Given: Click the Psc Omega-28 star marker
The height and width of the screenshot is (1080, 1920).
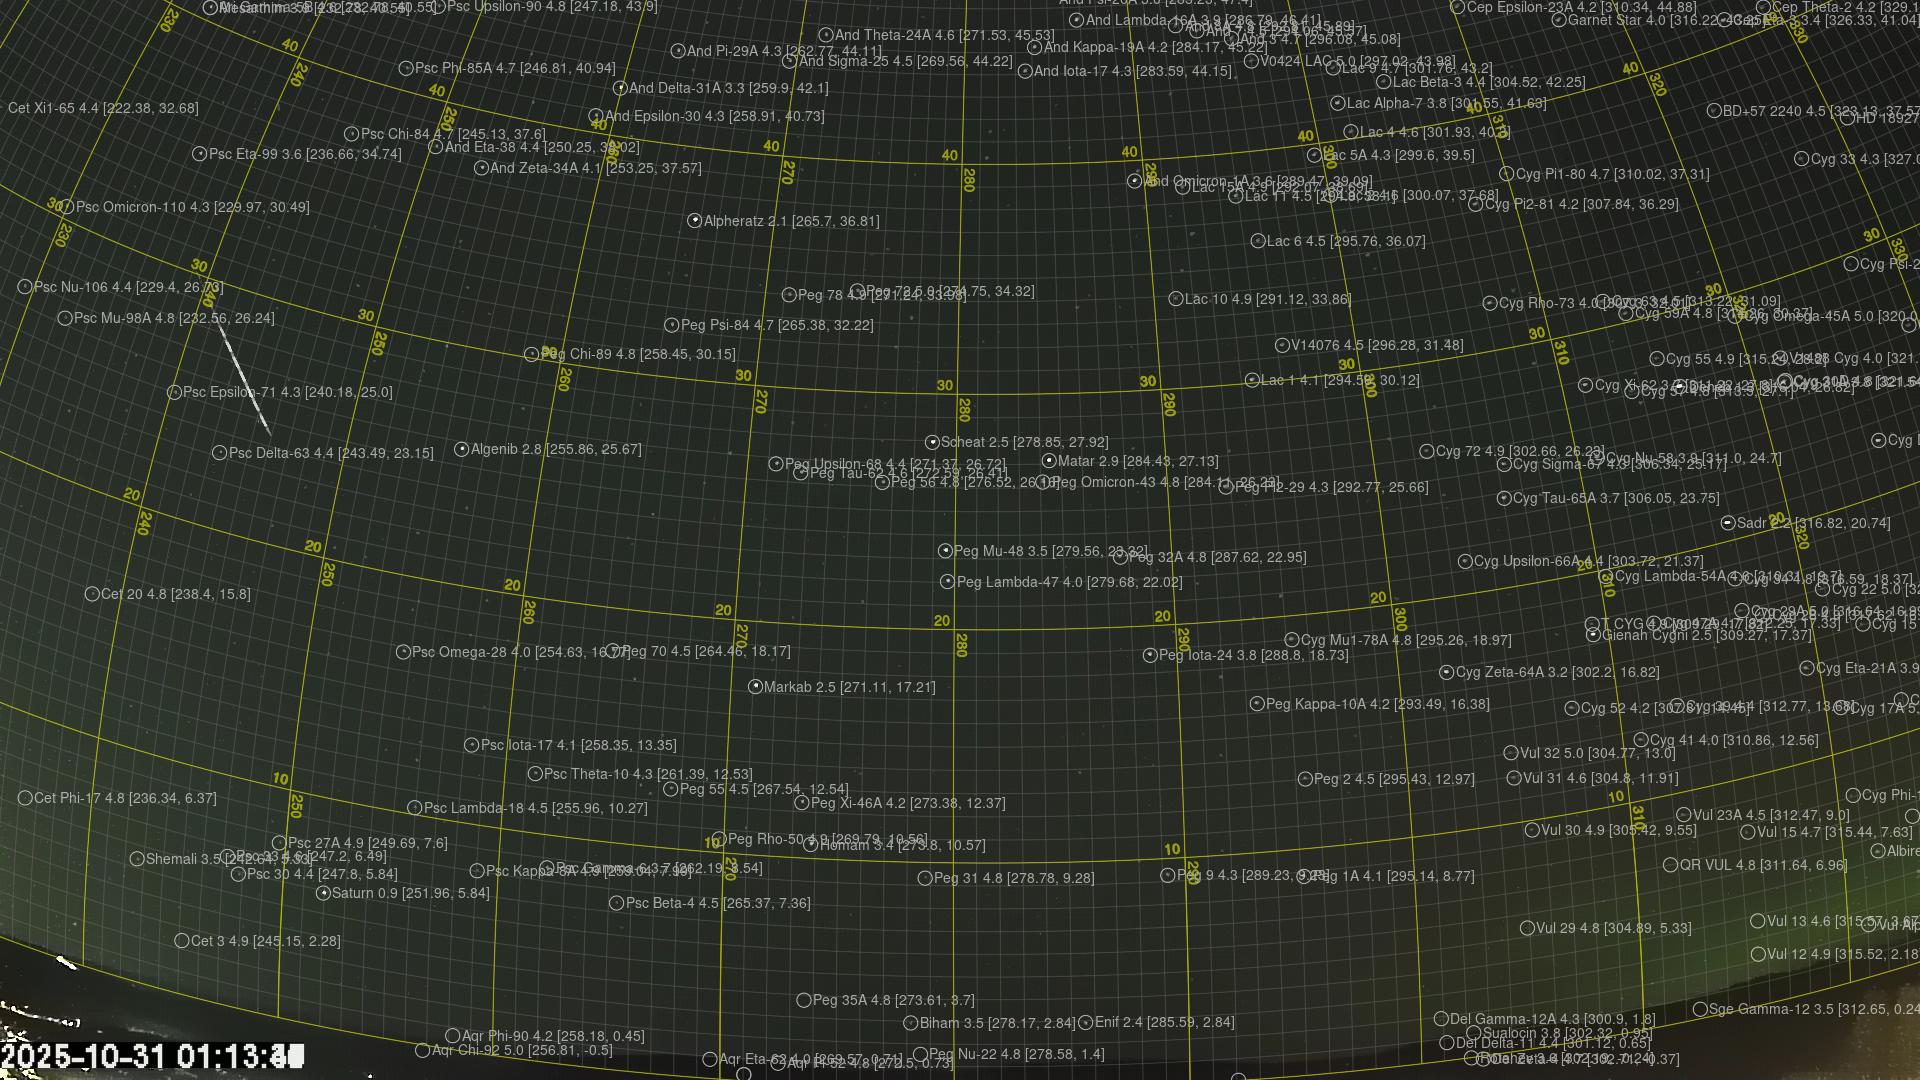Looking at the screenshot, I should (403, 652).
